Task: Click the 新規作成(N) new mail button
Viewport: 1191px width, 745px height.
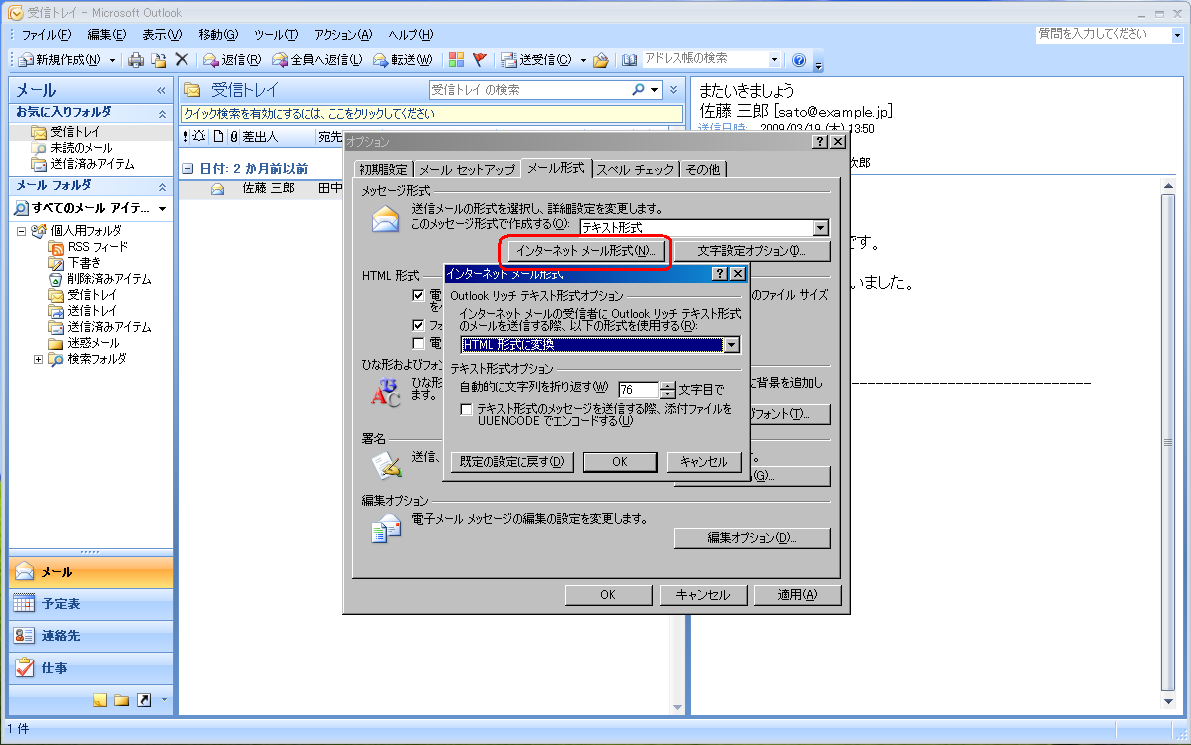Action: [61, 60]
